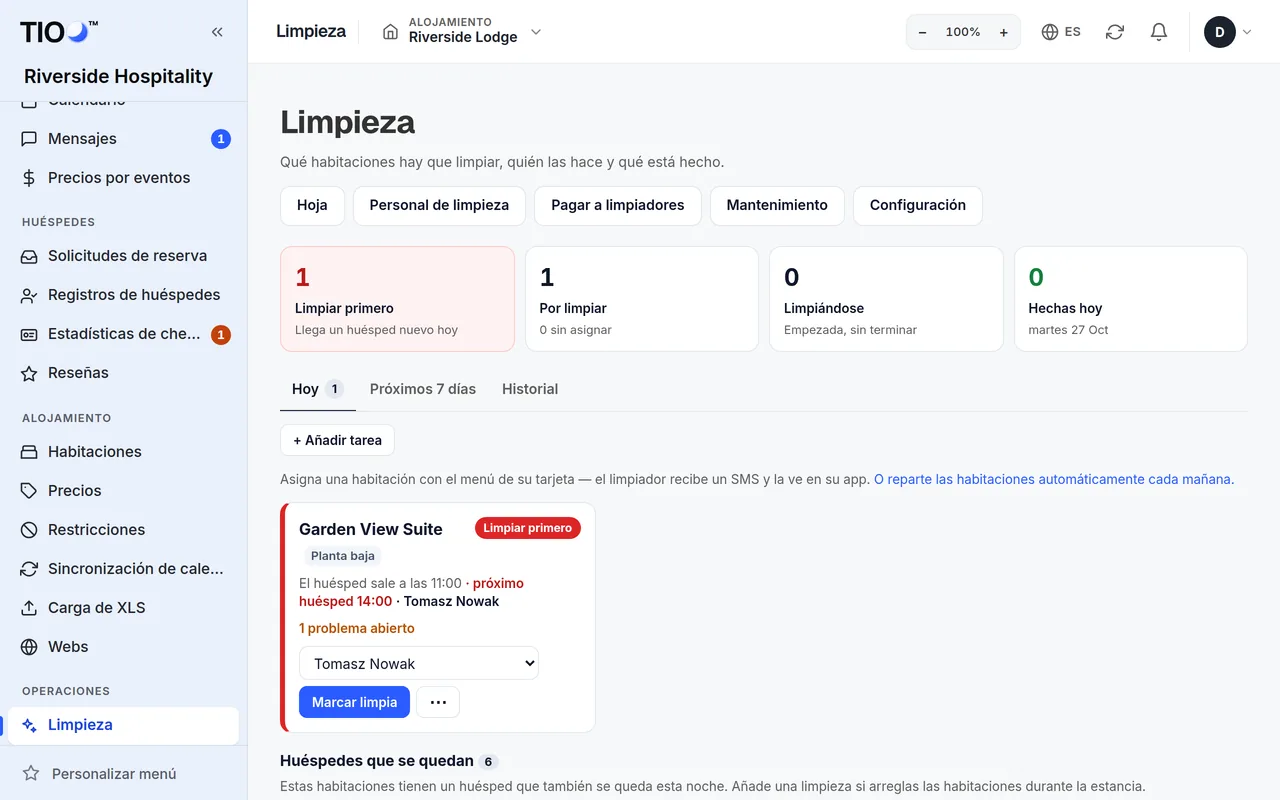Switch to the Hoy tab
This screenshot has width=1280, height=800.
[x=318, y=389]
